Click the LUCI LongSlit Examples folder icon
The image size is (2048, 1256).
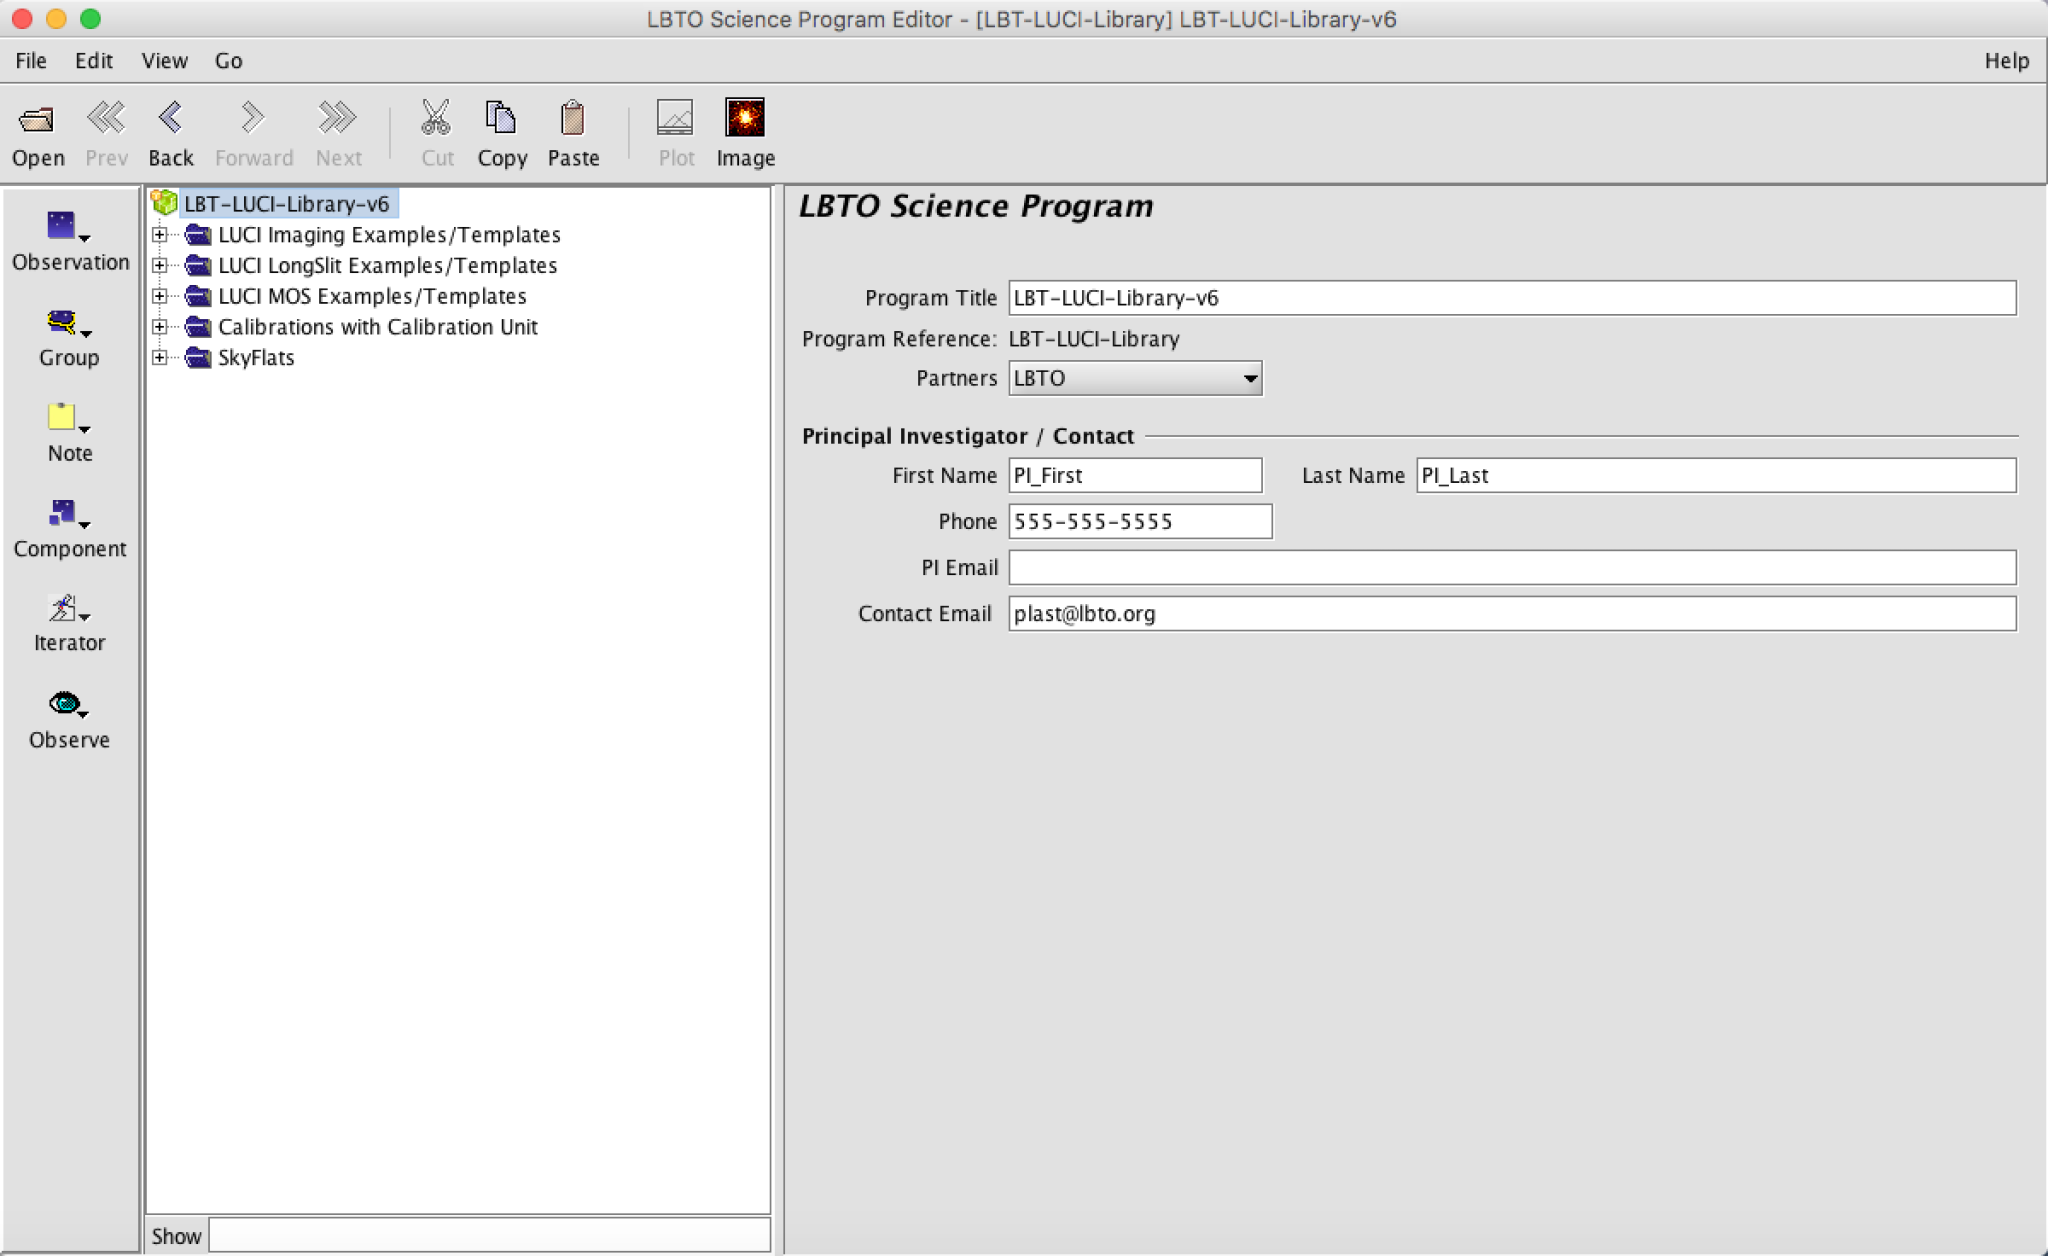[x=198, y=266]
